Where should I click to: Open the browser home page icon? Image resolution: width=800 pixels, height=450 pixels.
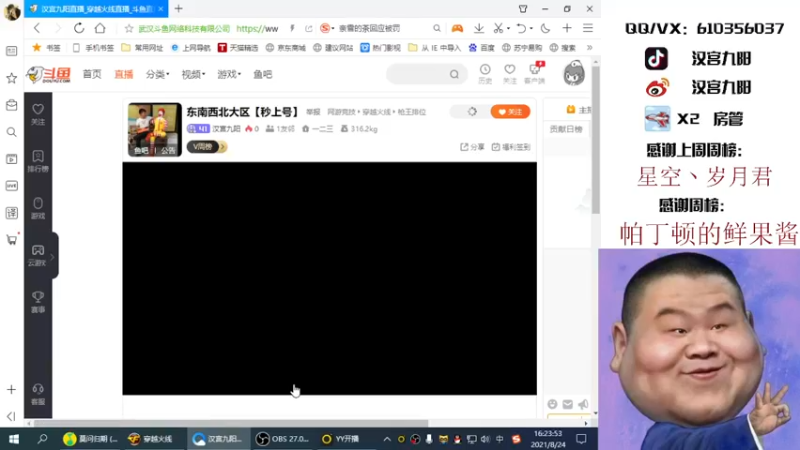[100, 28]
